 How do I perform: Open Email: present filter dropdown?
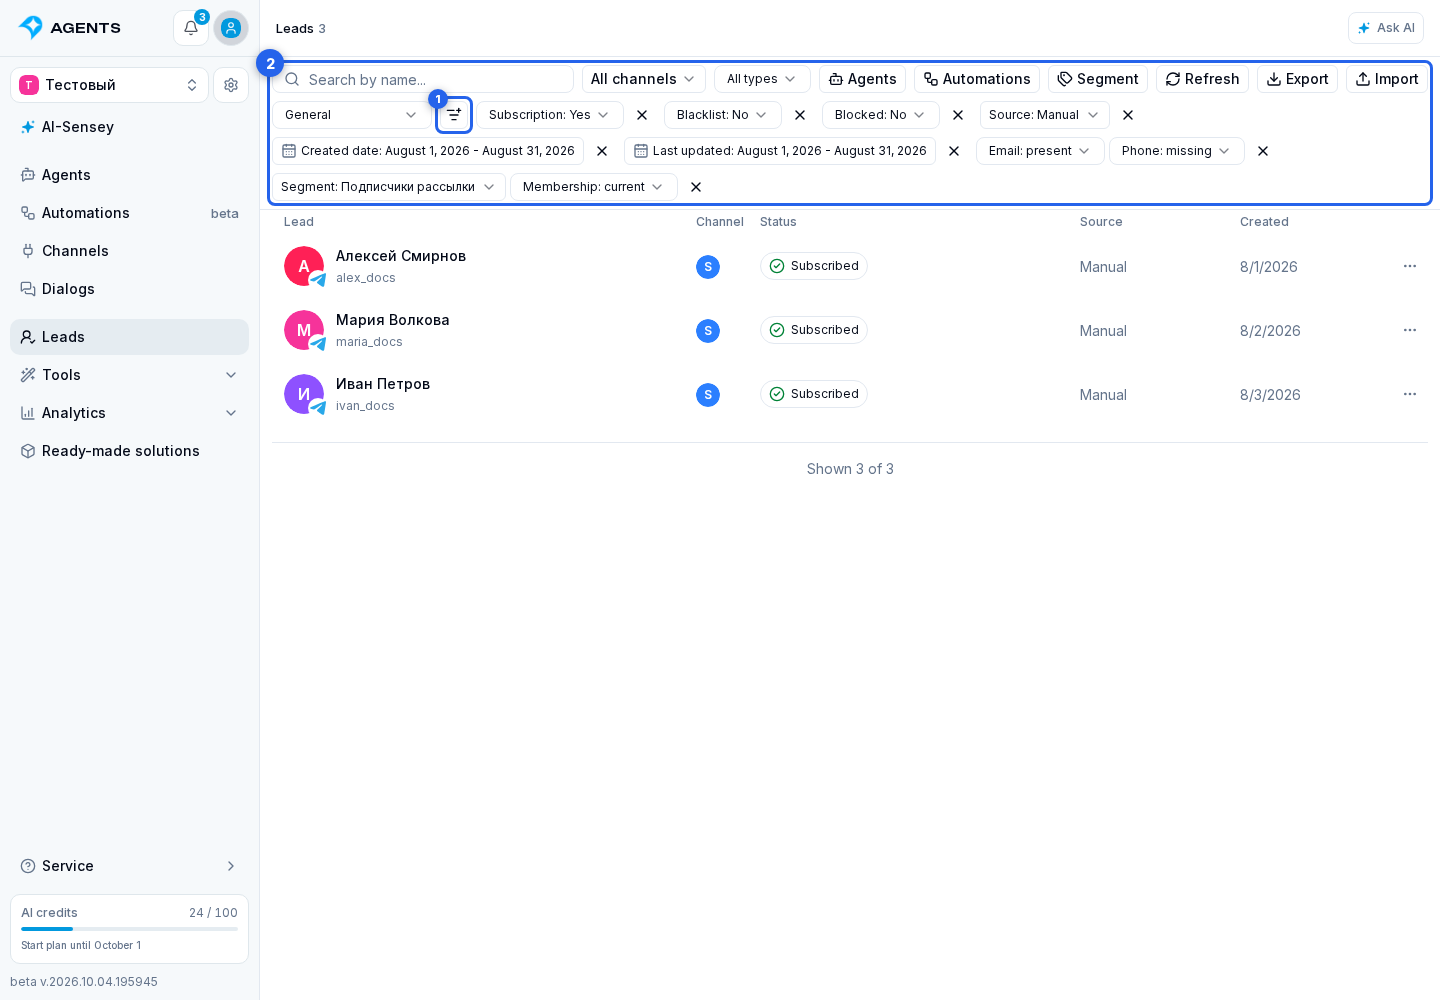click(x=1040, y=151)
